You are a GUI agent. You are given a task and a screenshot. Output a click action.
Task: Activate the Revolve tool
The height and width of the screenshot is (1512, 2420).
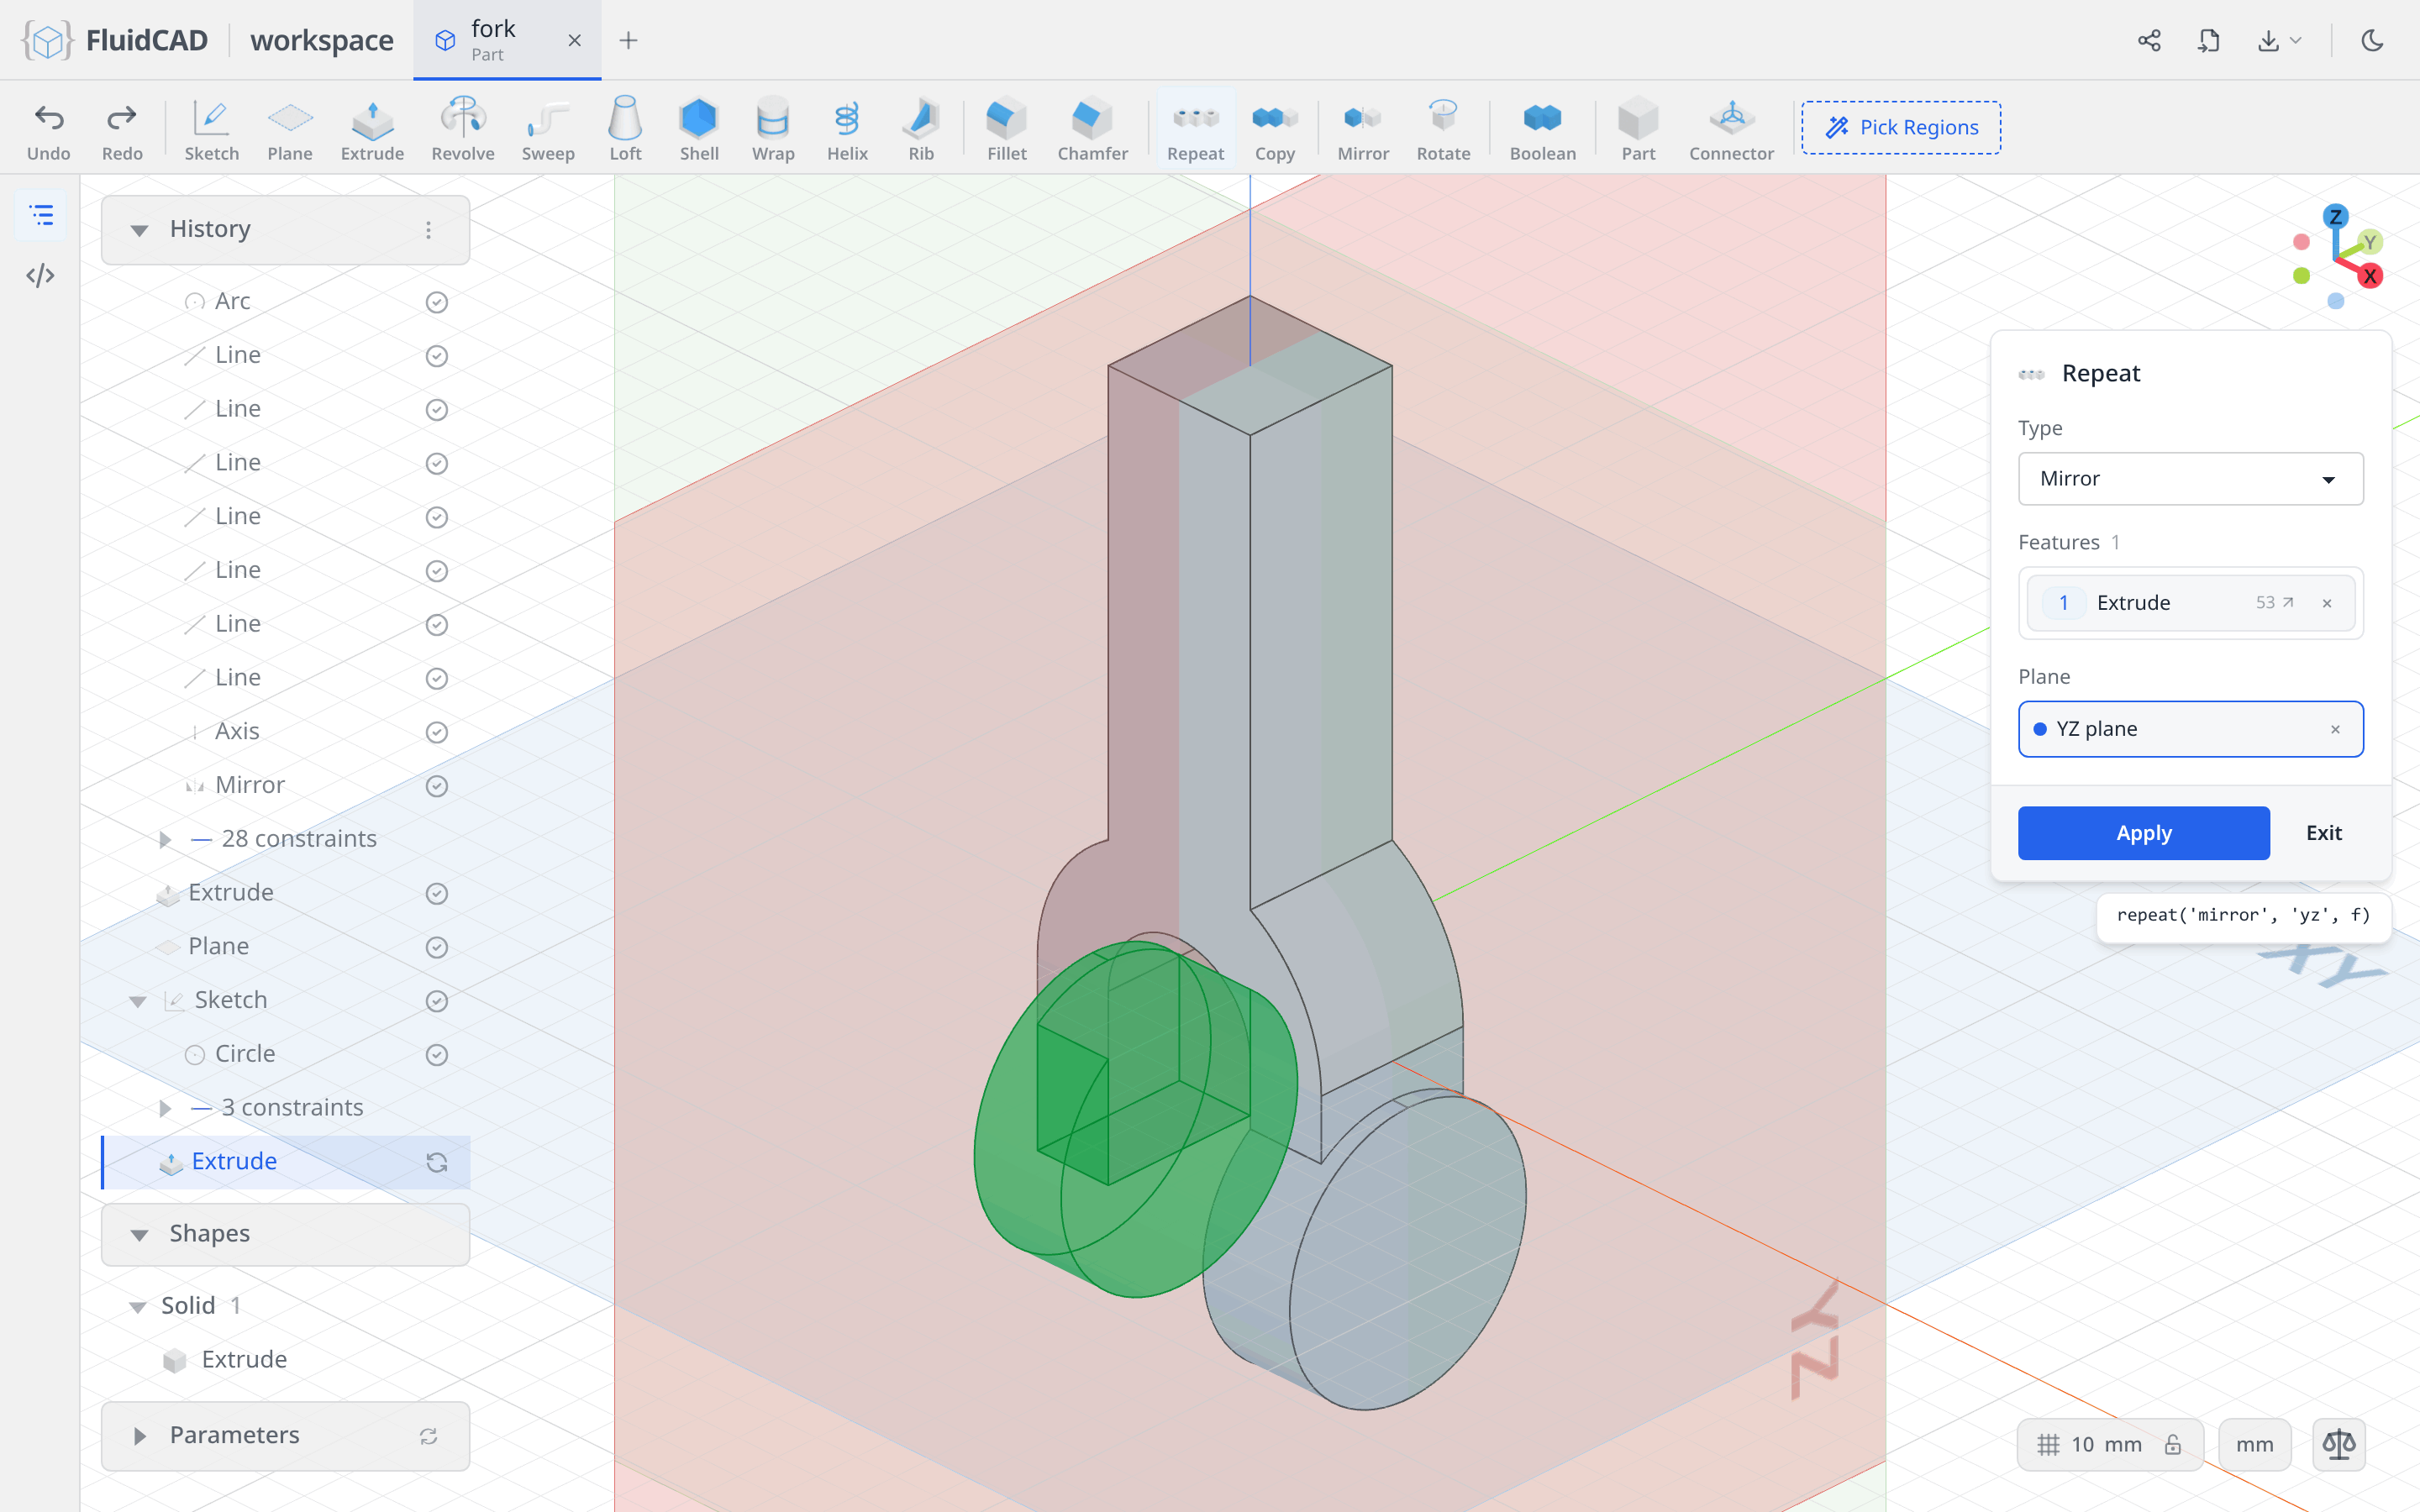tap(463, 129)
